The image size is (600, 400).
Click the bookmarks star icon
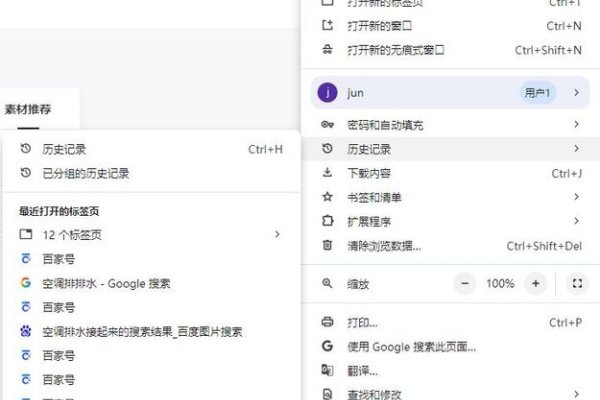pos(327,197)
